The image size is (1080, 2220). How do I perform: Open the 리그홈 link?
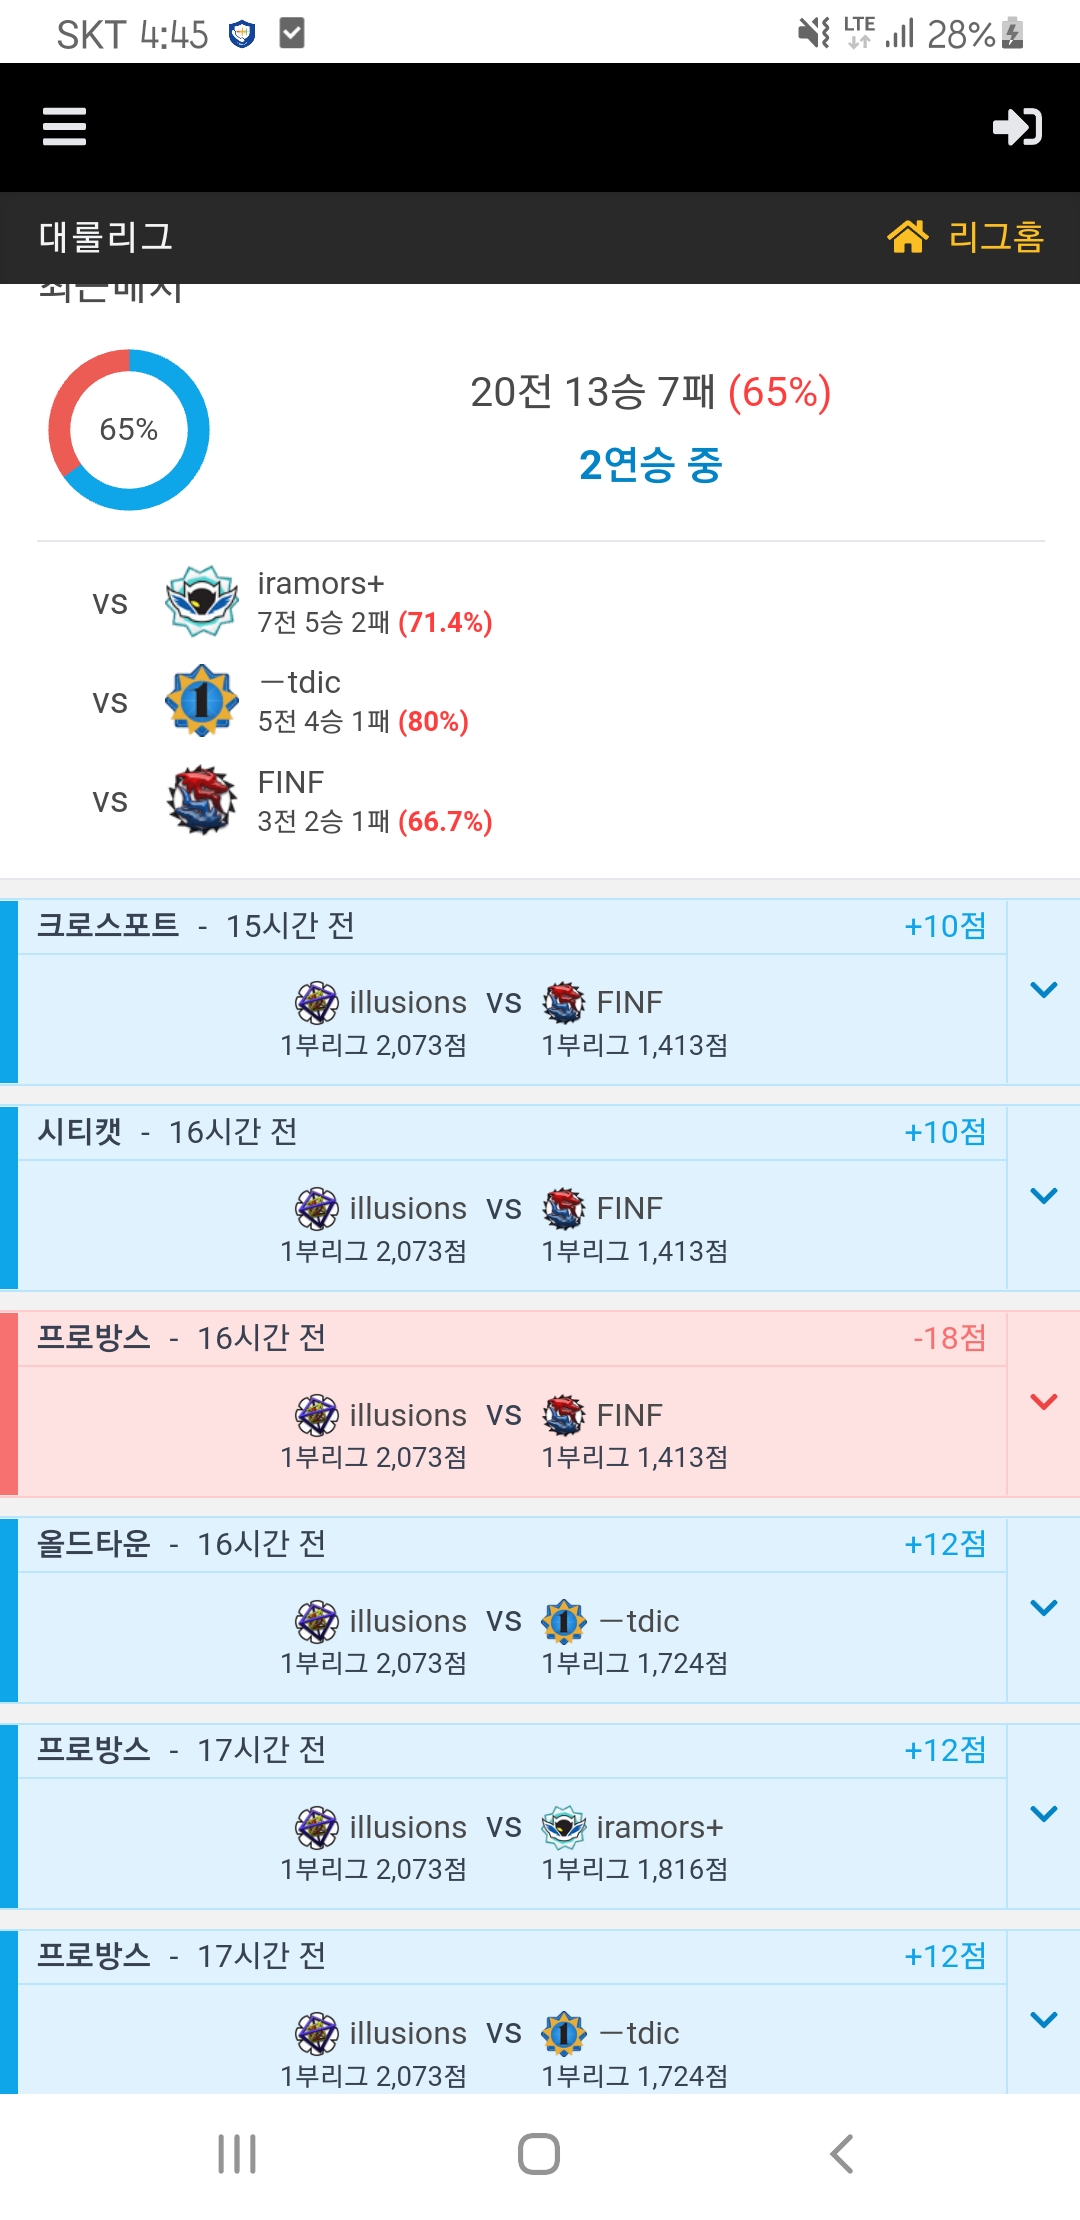(996, 237)
